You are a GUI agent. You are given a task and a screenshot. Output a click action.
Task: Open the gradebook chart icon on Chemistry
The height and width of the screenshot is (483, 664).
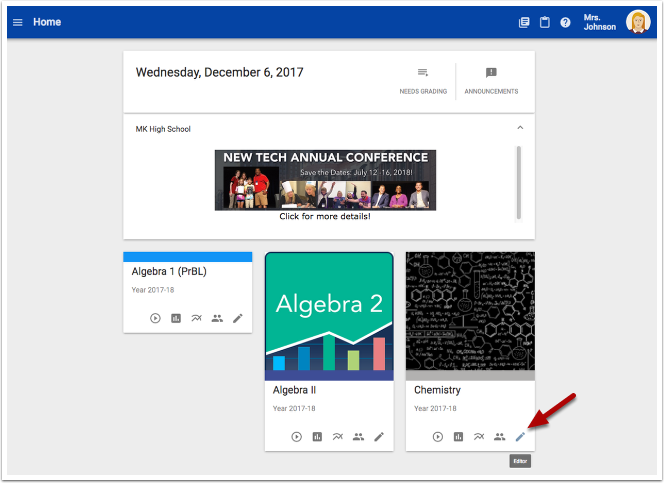coord(458,437)
